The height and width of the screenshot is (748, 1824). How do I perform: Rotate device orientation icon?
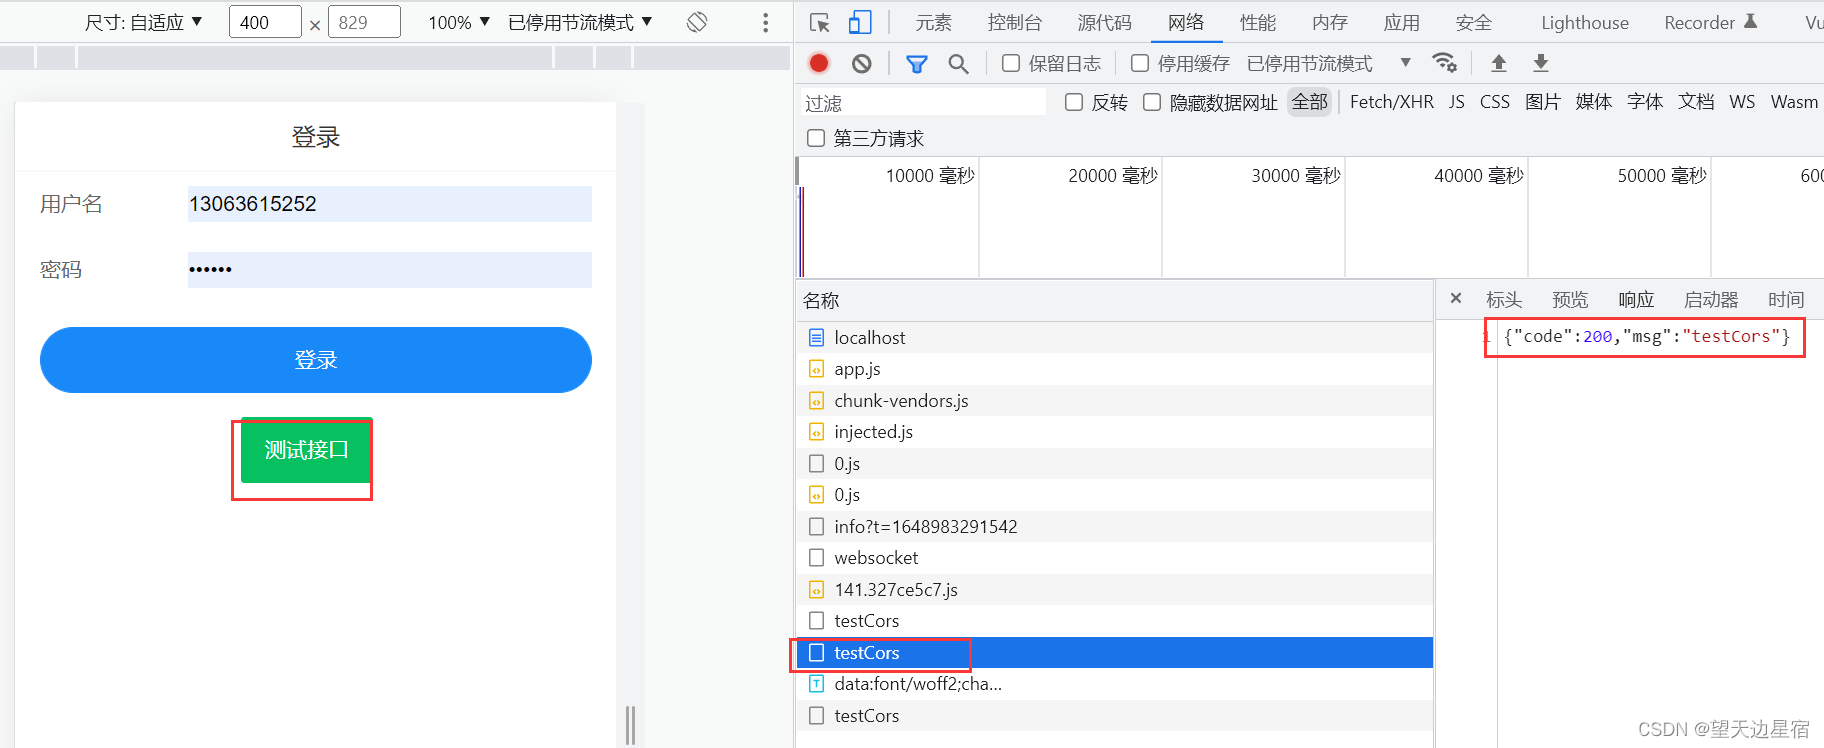click(697, 22)
